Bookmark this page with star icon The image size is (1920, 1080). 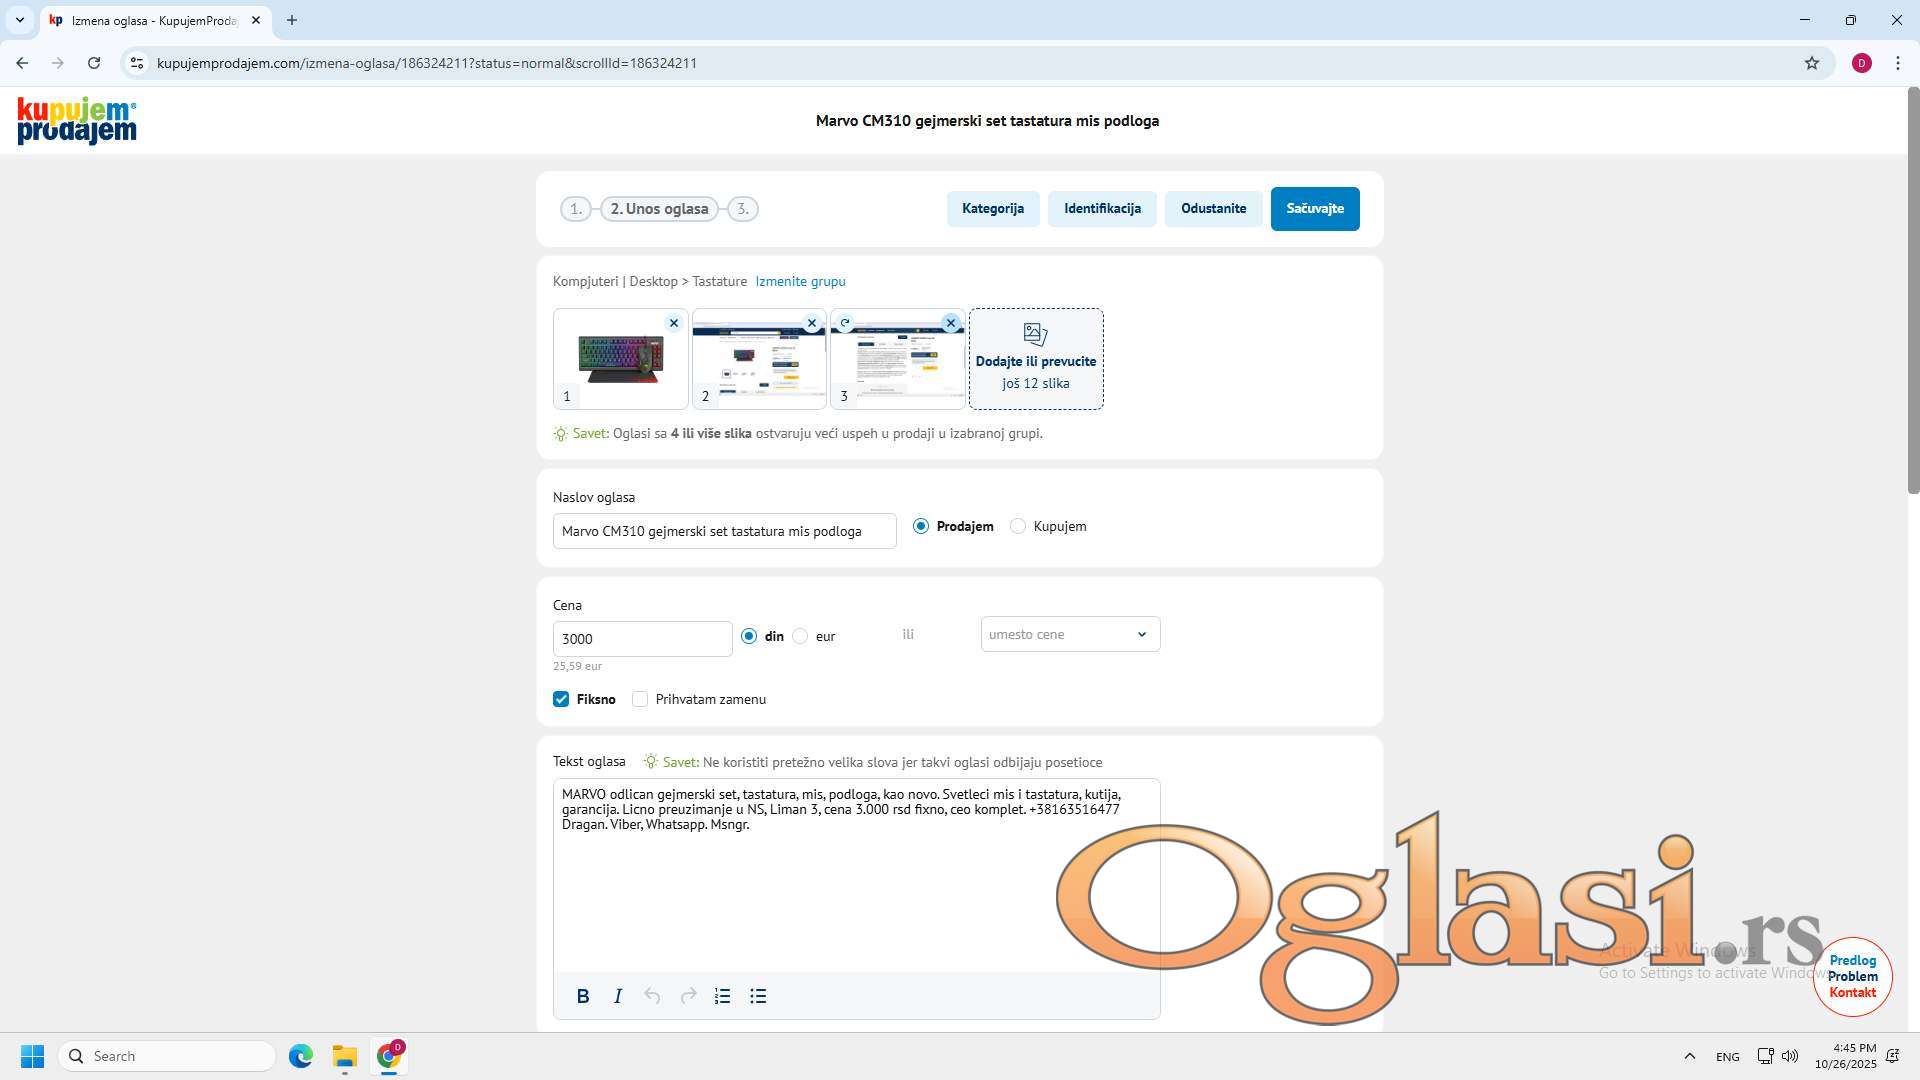pyautogui.click(x=1811, y=63)
